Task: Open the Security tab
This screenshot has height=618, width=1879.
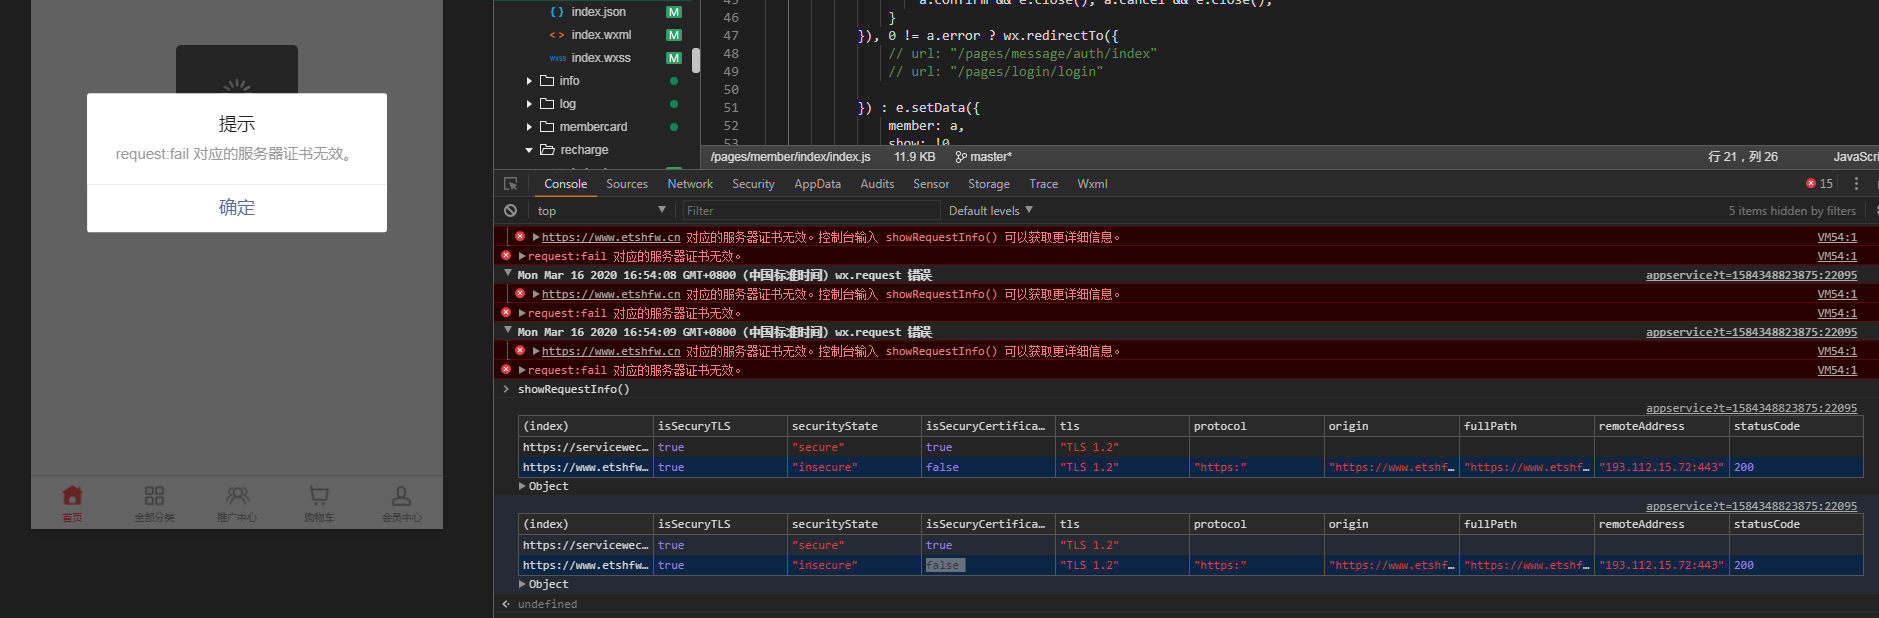Action: tap(753, 184)
